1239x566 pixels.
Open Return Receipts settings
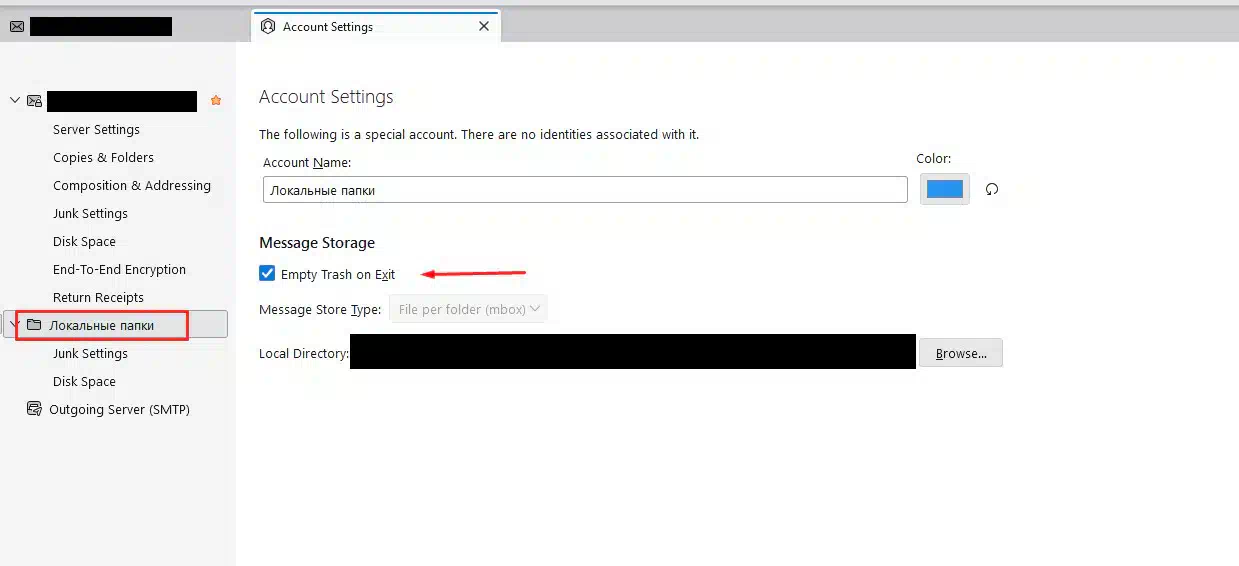click(98, 298)
